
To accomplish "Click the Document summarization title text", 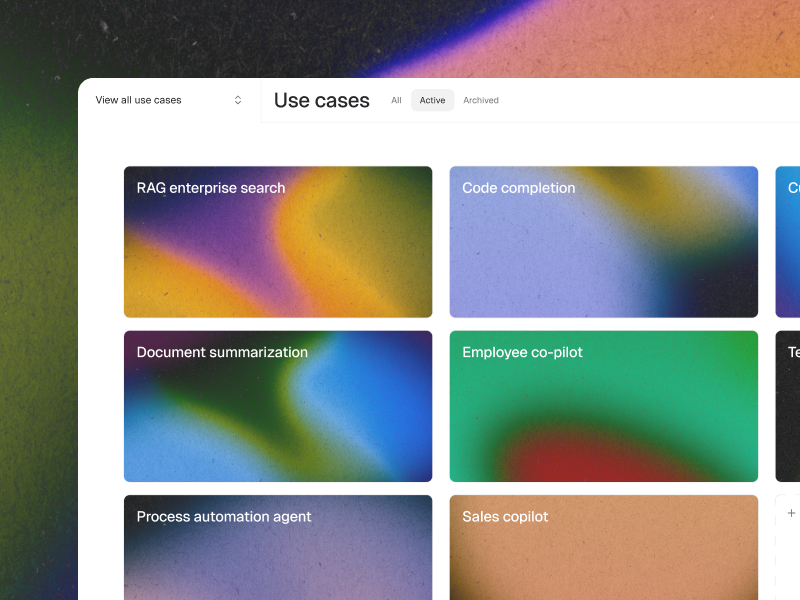I will pos(222,353).
